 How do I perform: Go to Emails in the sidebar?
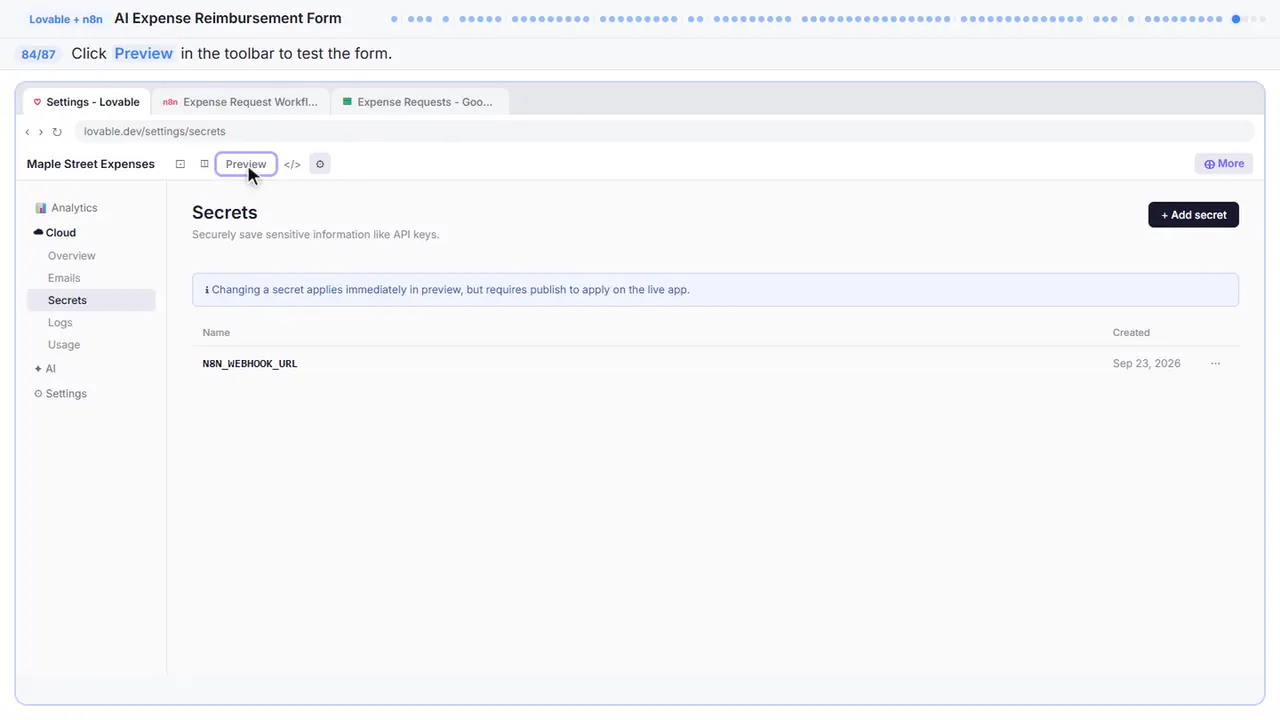tap(64, 278)
